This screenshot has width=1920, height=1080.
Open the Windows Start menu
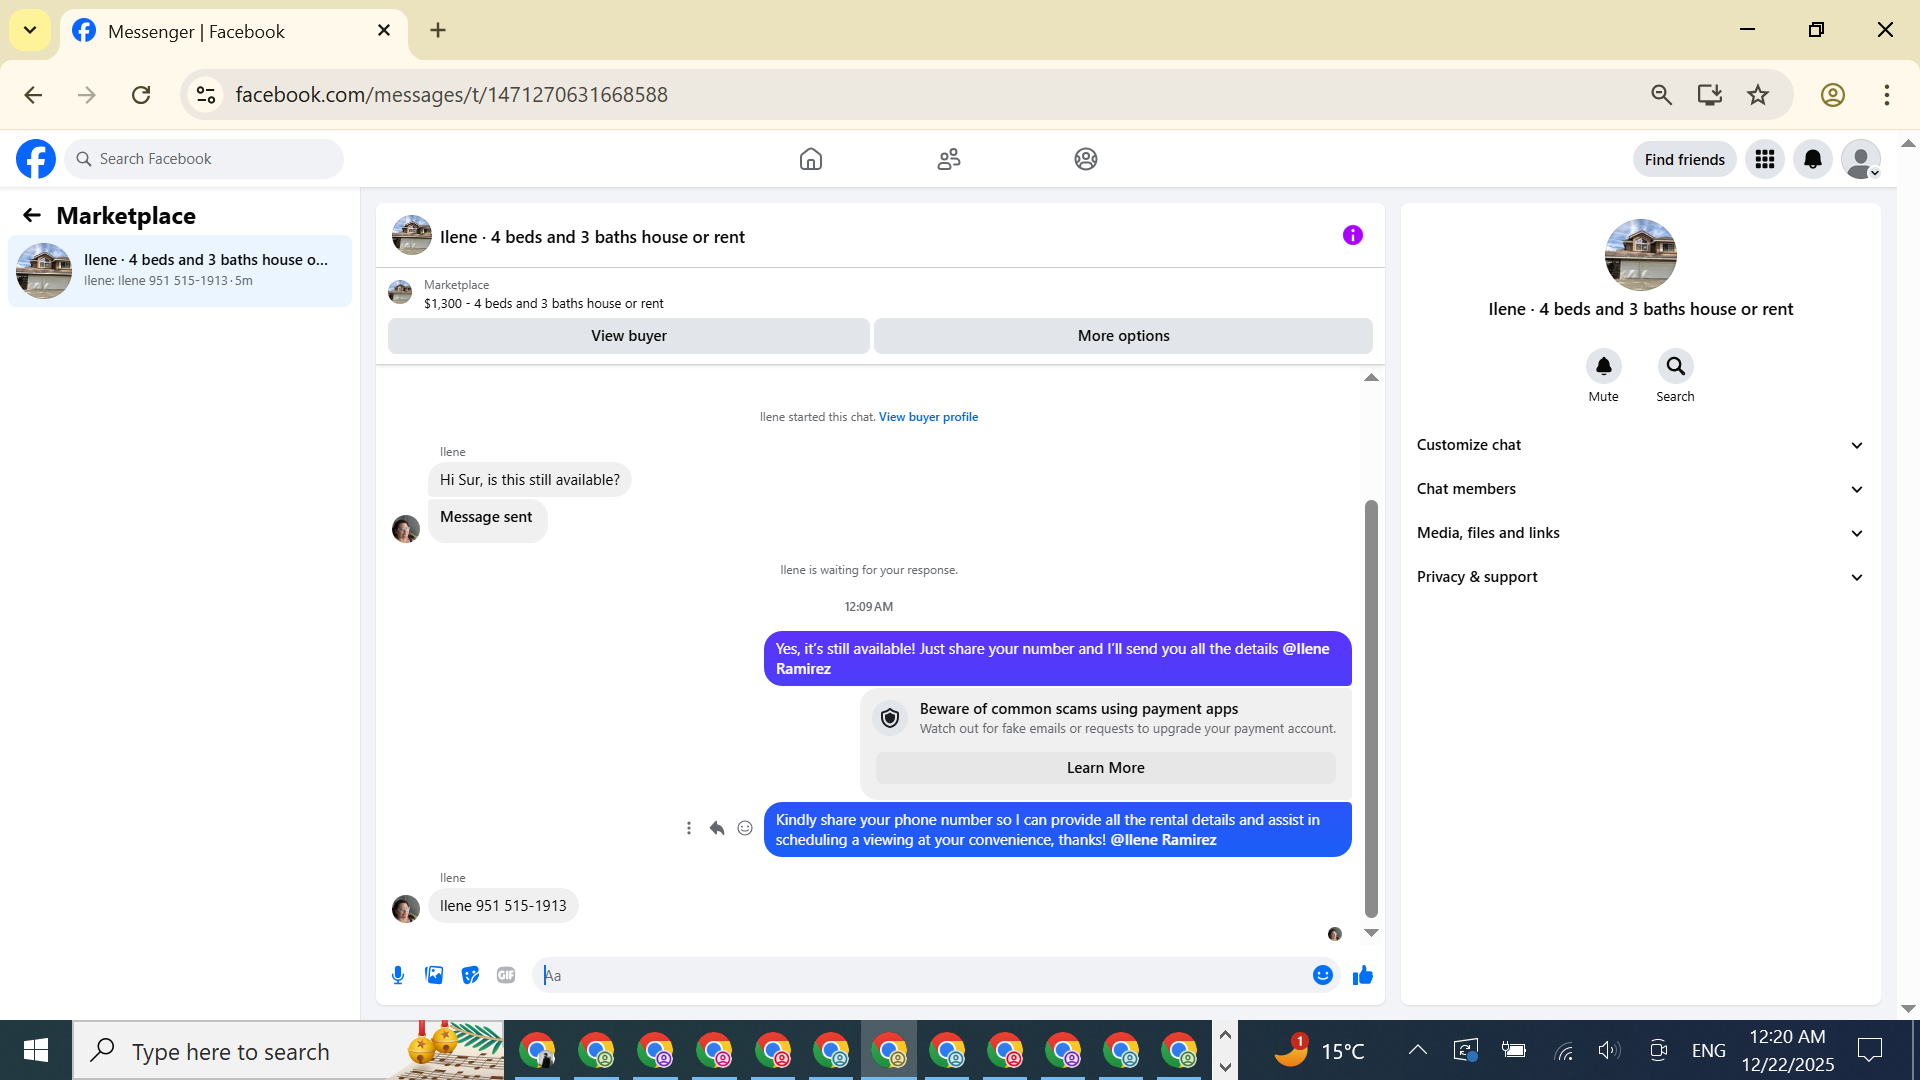coord(36,1050)
